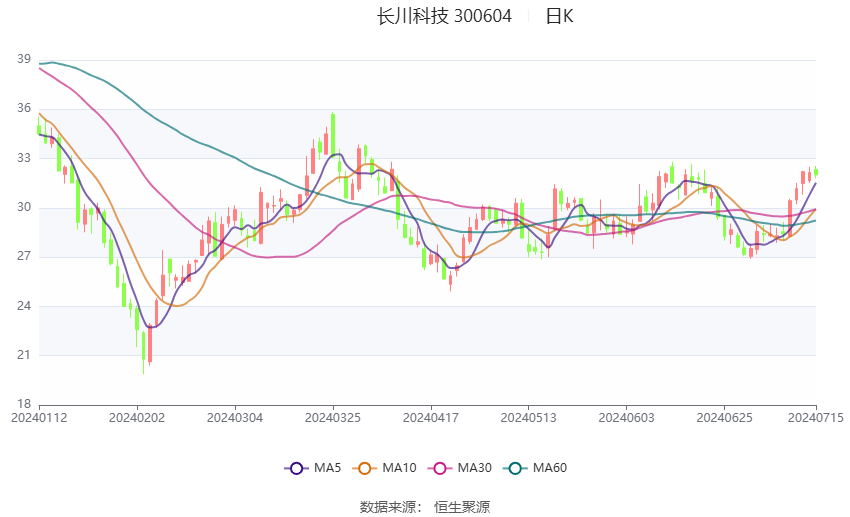Click the chart title 长川科技 300604
This screenshot has width=850, height=517.
coord(444,16)
